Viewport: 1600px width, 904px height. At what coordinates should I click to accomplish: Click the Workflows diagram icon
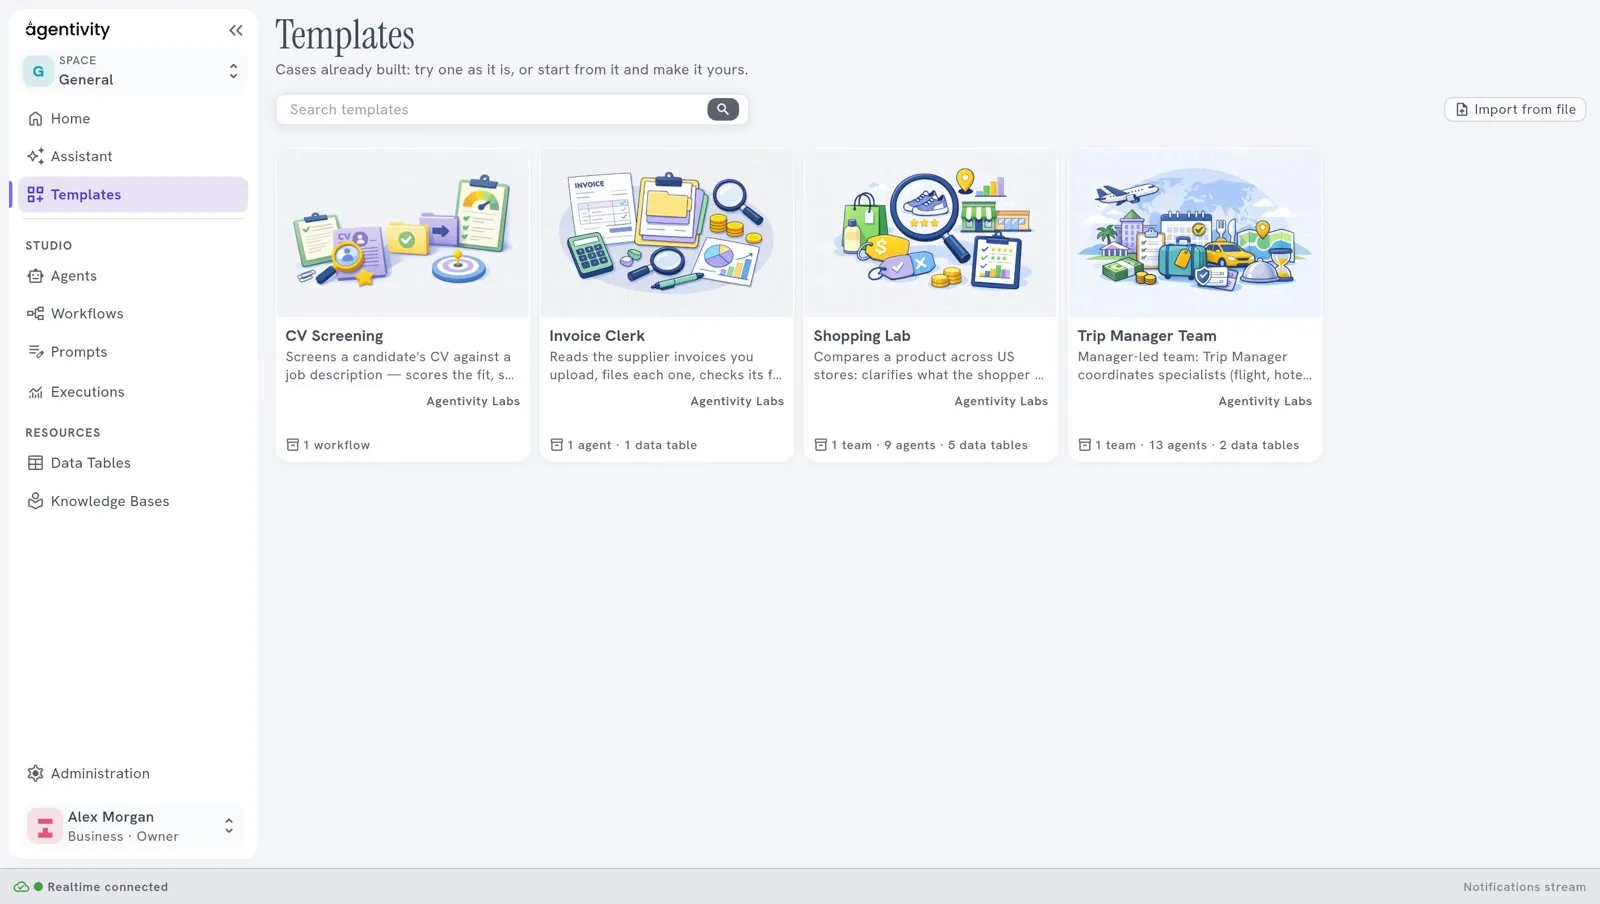[x=35, y=314]
